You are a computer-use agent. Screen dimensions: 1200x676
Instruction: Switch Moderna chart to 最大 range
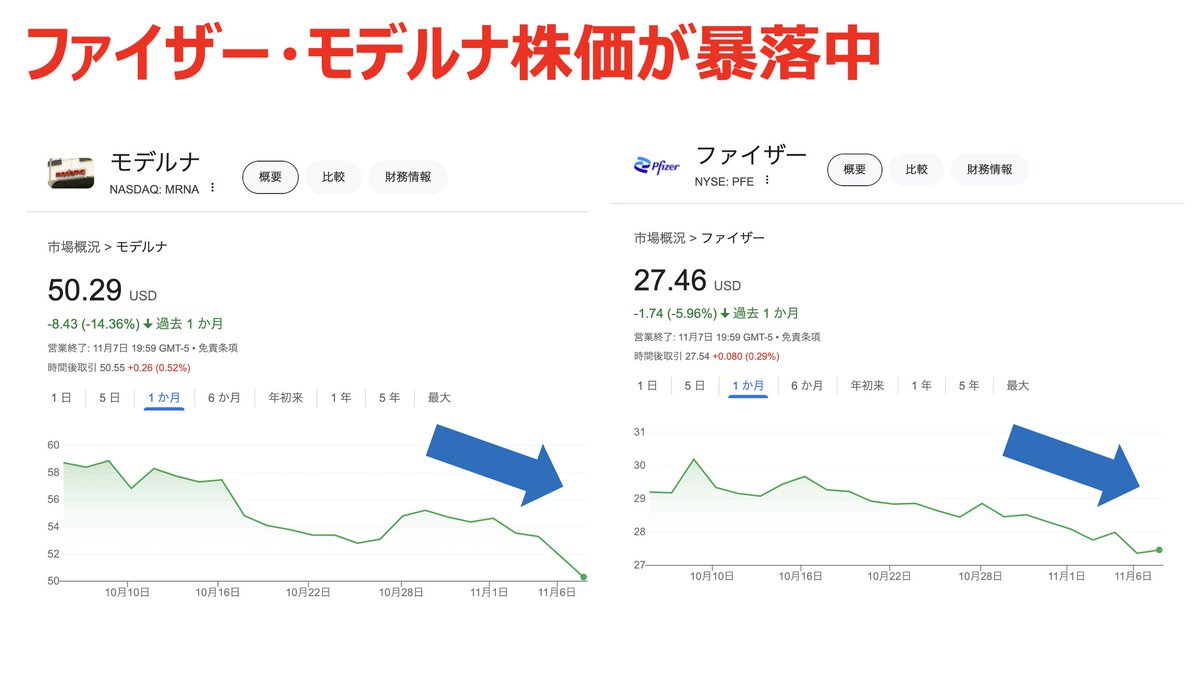coord(439,397)
